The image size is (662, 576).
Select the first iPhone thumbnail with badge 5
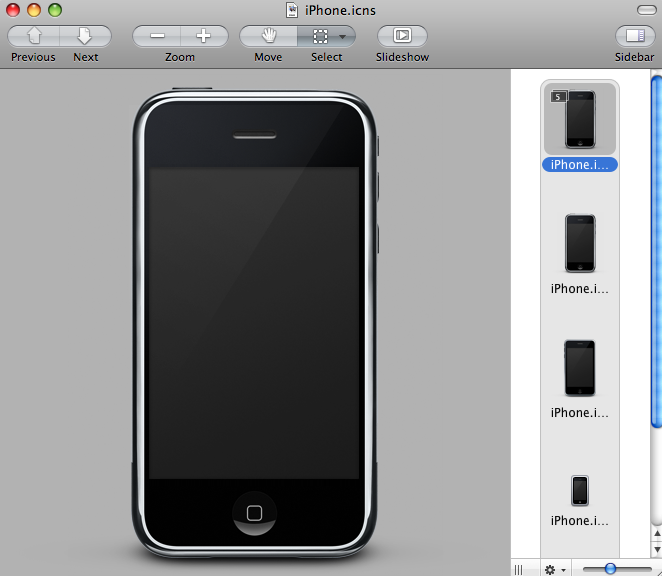(x=580, y=119)
